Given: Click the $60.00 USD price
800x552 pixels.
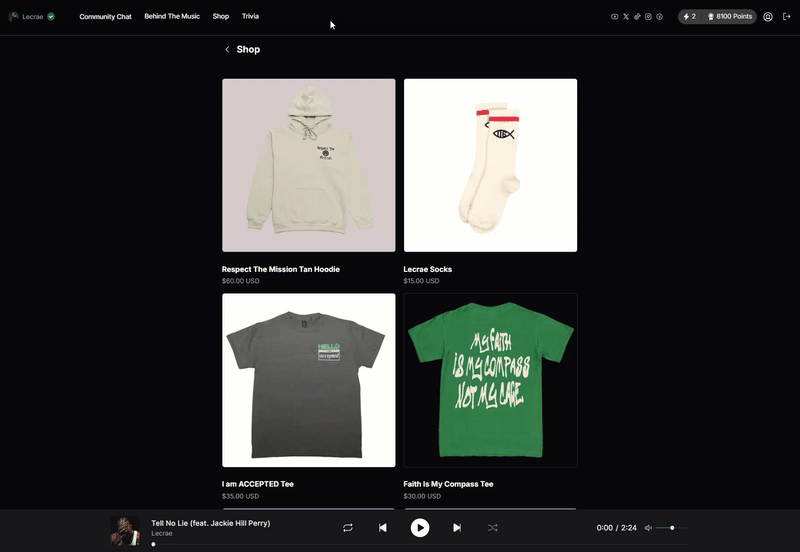Looking at the screenshot, I should pyautogui.click(x=240, y=281).
